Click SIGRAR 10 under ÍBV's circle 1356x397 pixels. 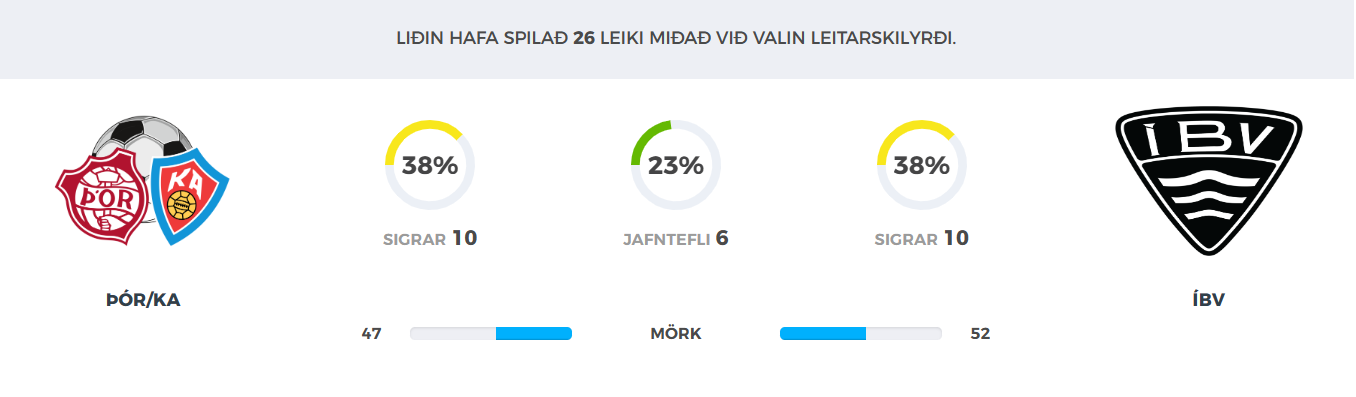tap(922, 239)
